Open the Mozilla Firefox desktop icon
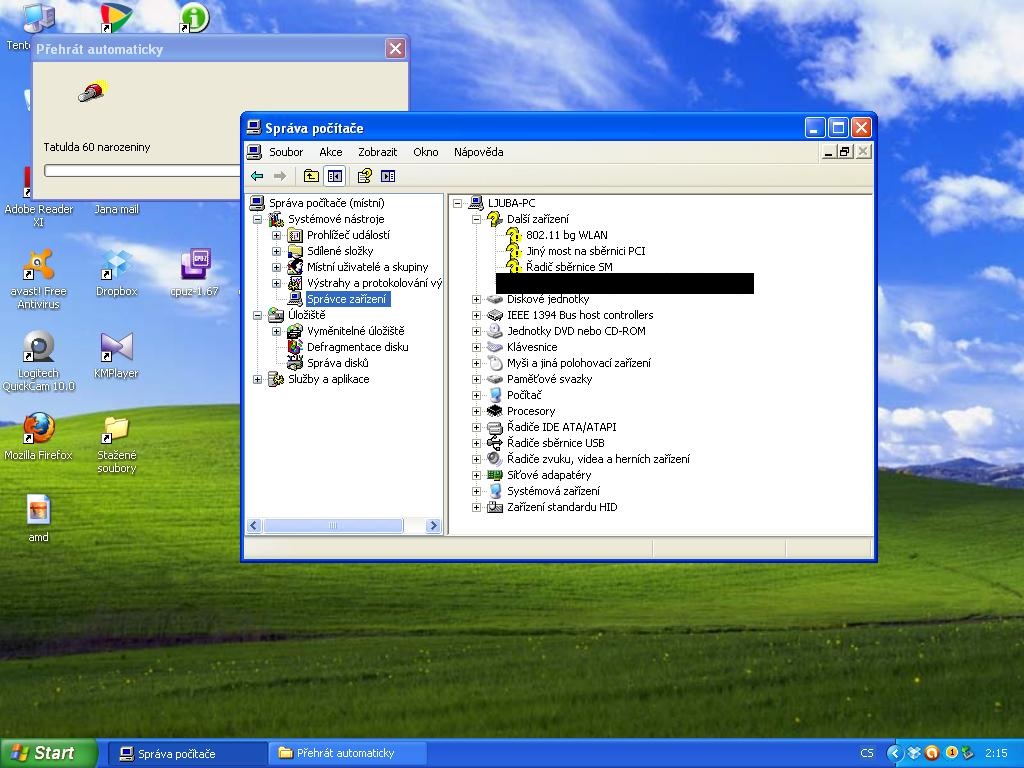 click(x=39, y=437)
